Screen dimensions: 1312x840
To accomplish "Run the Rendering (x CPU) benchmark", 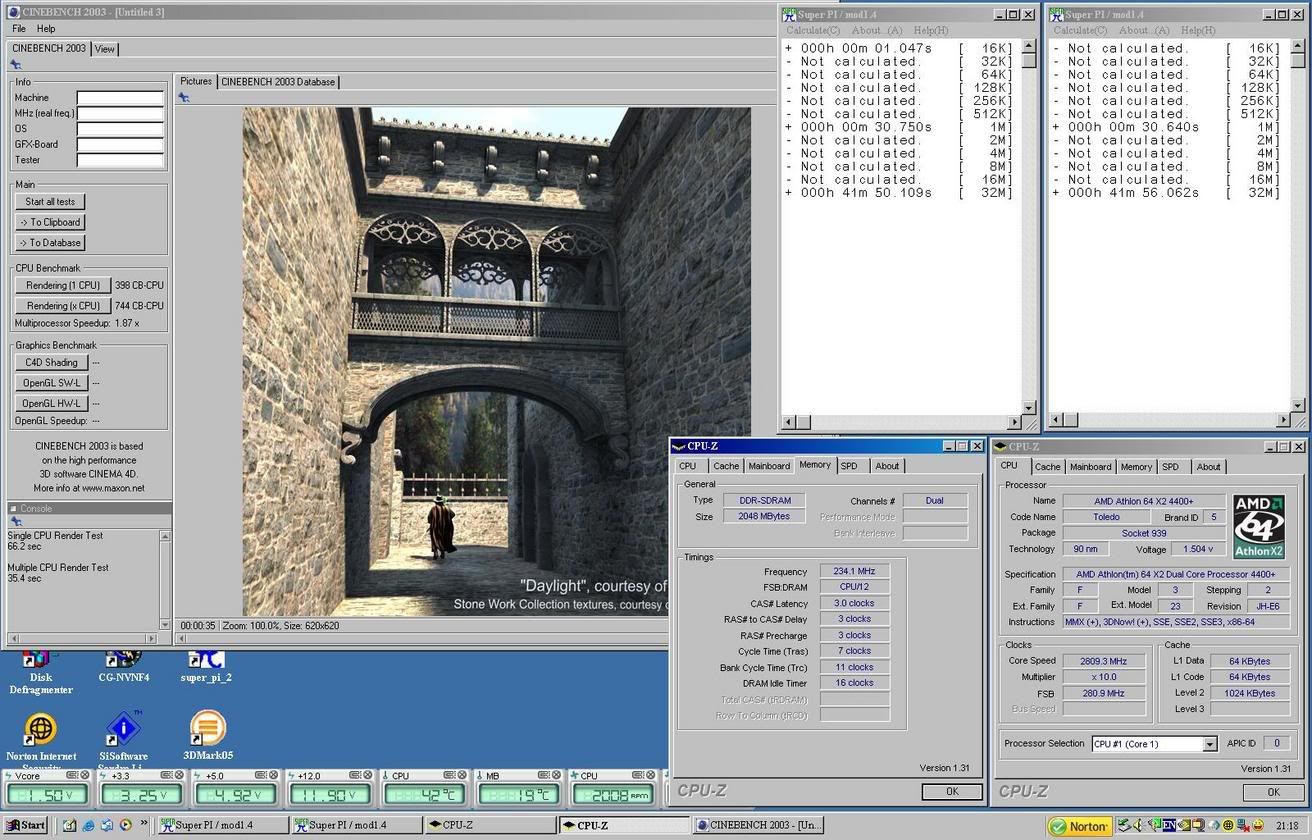I will coord(62,306).
